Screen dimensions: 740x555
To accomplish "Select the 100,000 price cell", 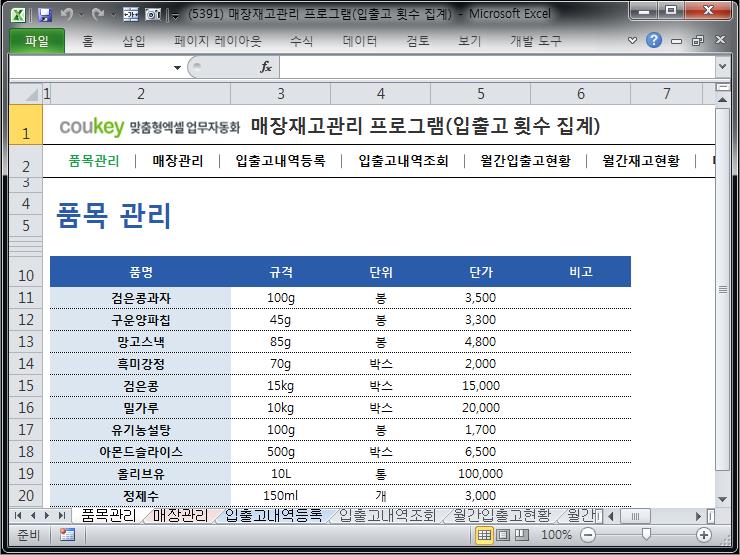I will 481,473.
